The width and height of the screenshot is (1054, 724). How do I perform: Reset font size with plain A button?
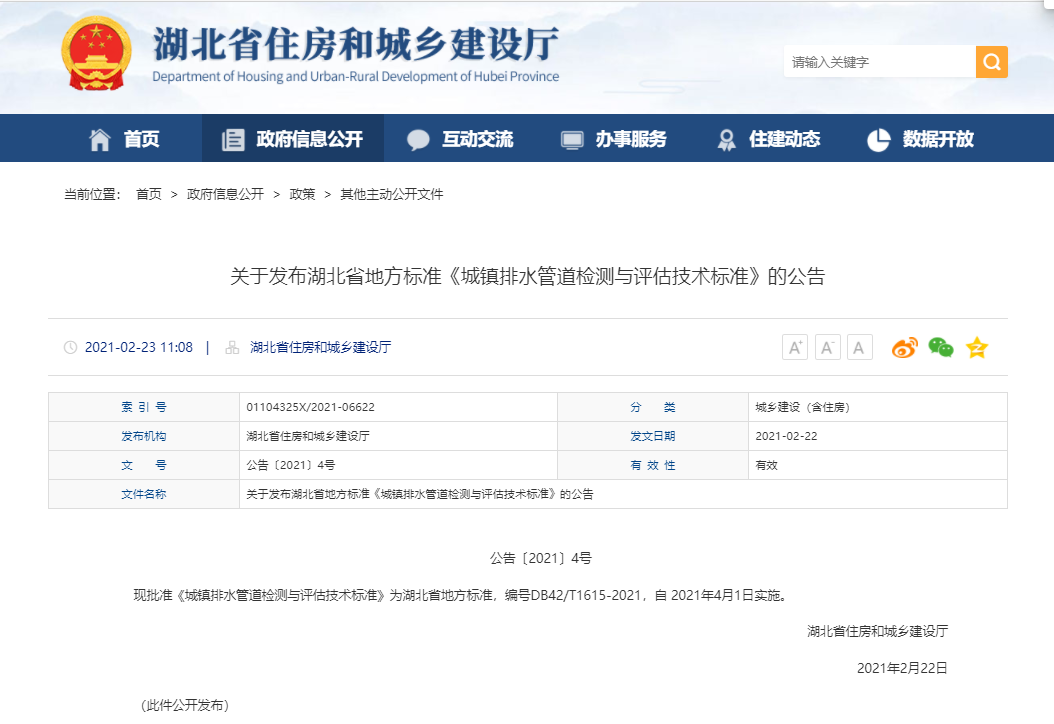[x=860, y=347]
